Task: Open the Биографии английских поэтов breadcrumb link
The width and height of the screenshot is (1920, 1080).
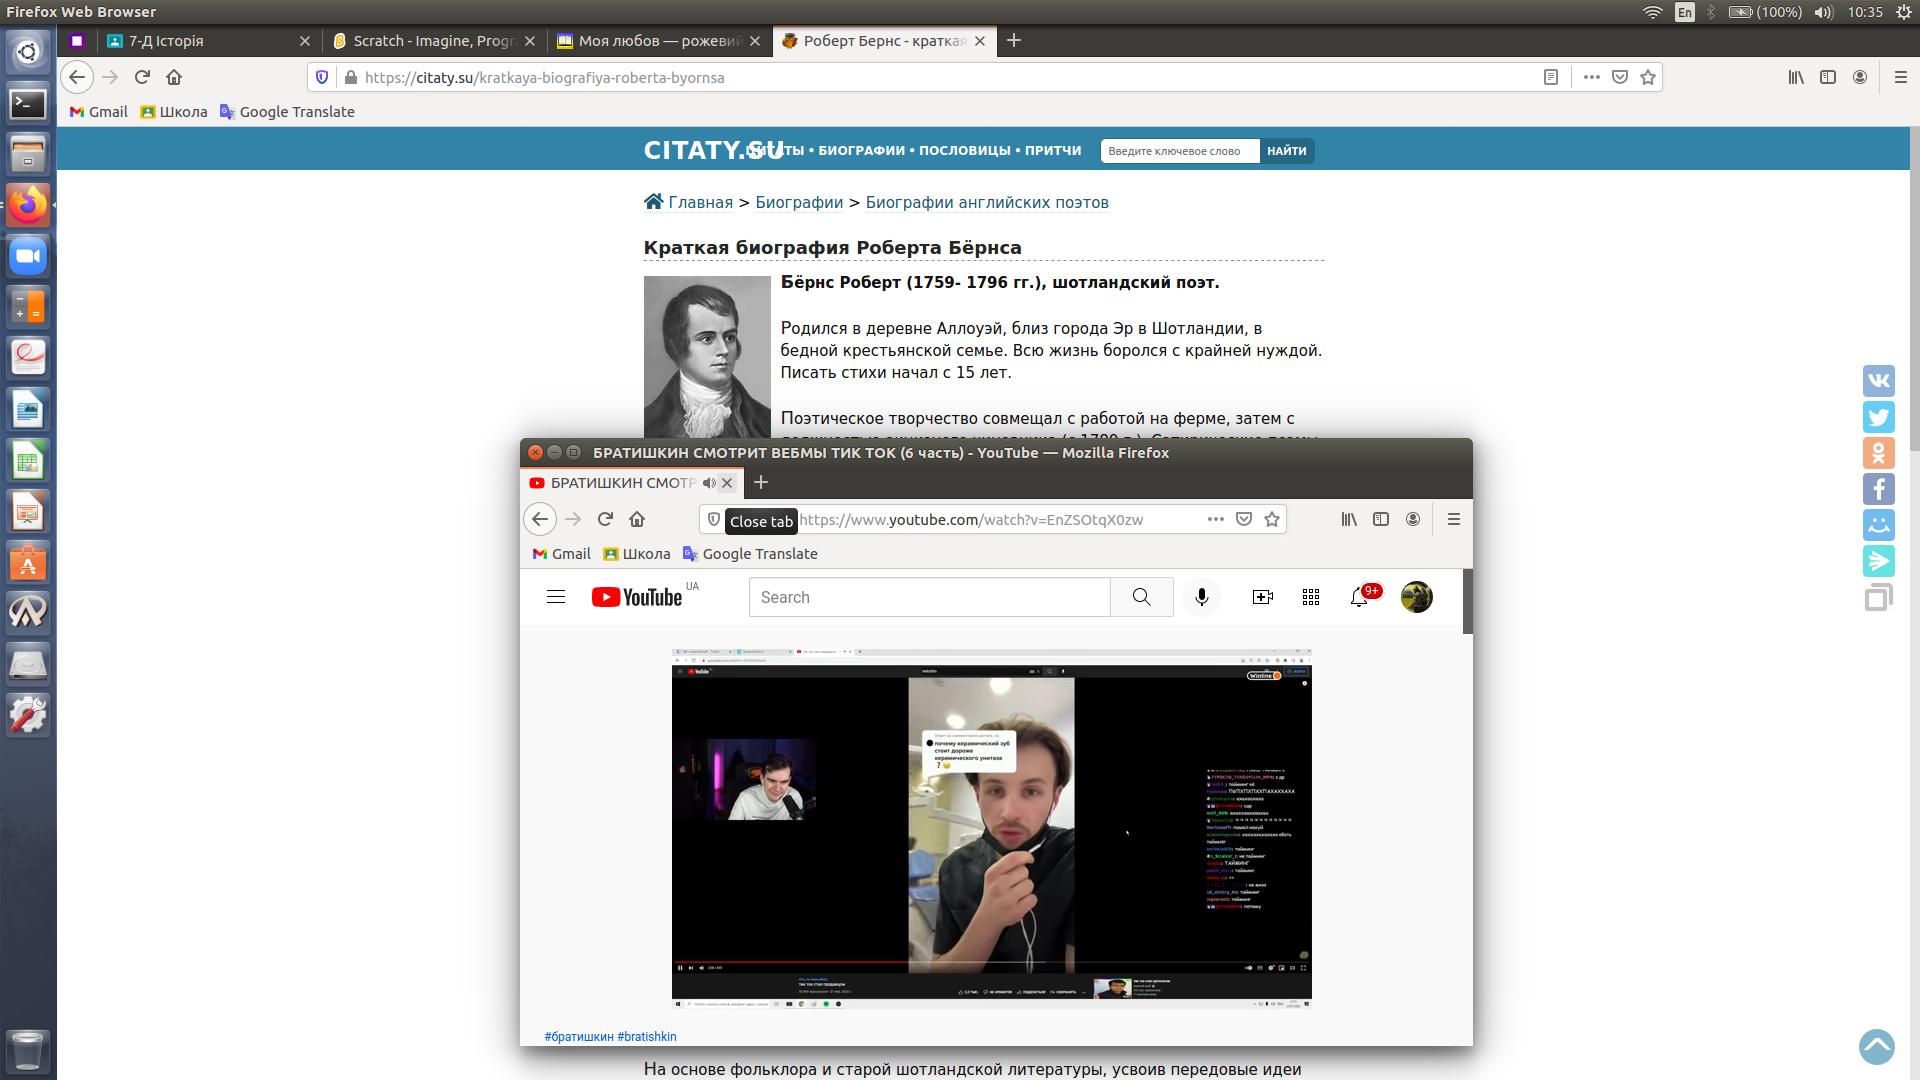Action: pos(986,202)
